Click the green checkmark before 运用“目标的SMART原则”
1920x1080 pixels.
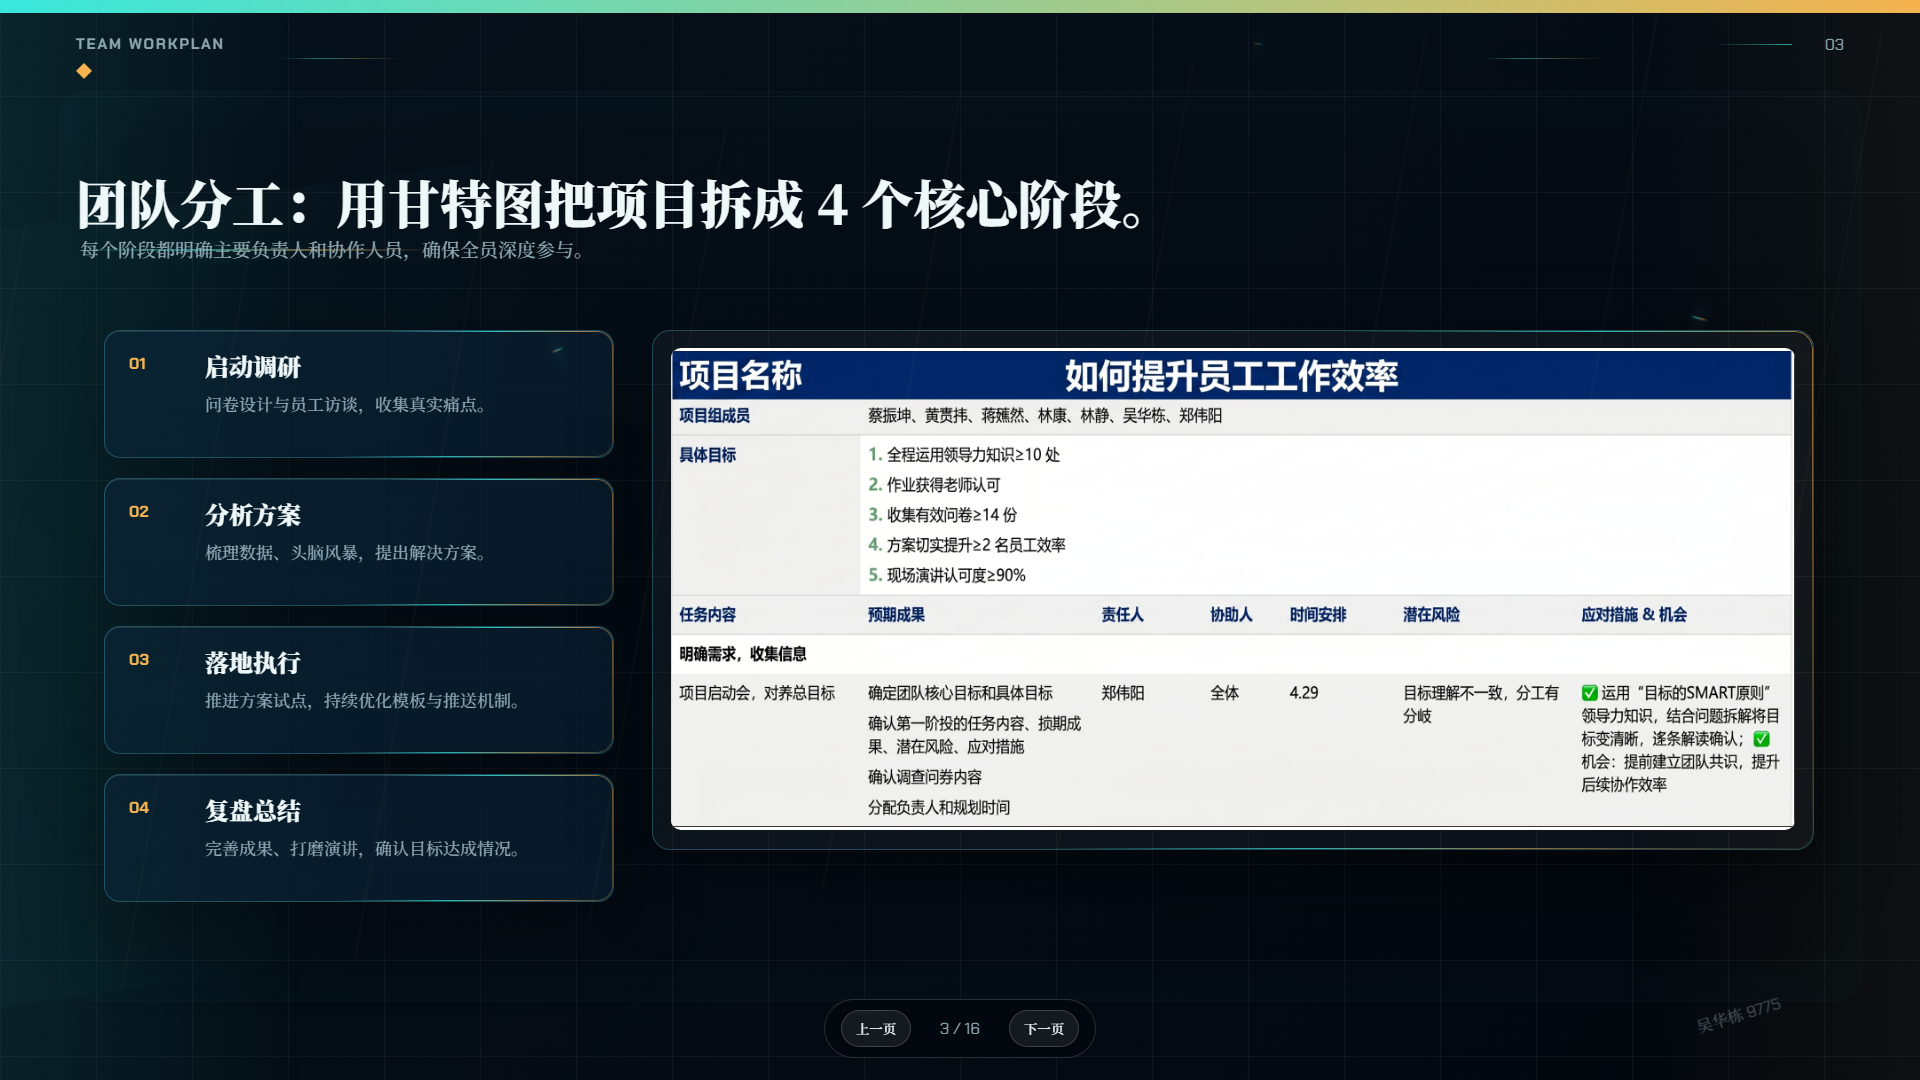click(x=1589, y=693)
